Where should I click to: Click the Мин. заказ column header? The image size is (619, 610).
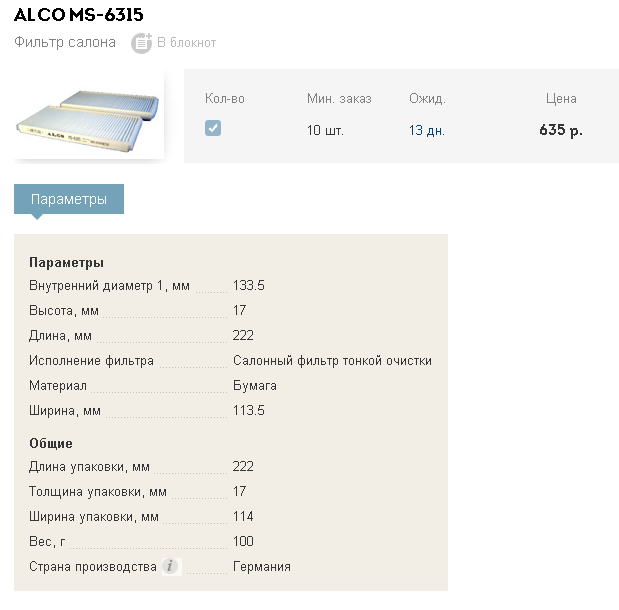click(339, 98)
